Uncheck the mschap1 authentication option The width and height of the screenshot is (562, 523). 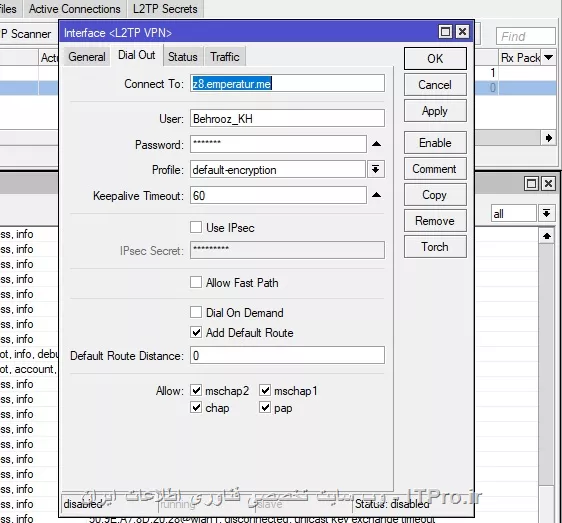tap(265, 390)
